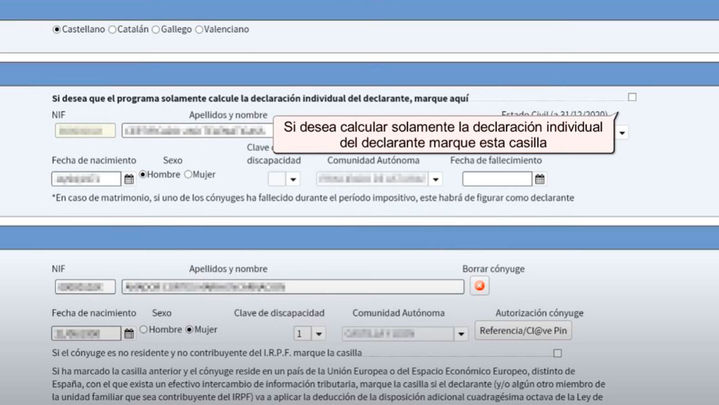This screenshot has height=405, width=719.
Task: Set declarant sex to Mujer
Action: click(x=186, y=175)
